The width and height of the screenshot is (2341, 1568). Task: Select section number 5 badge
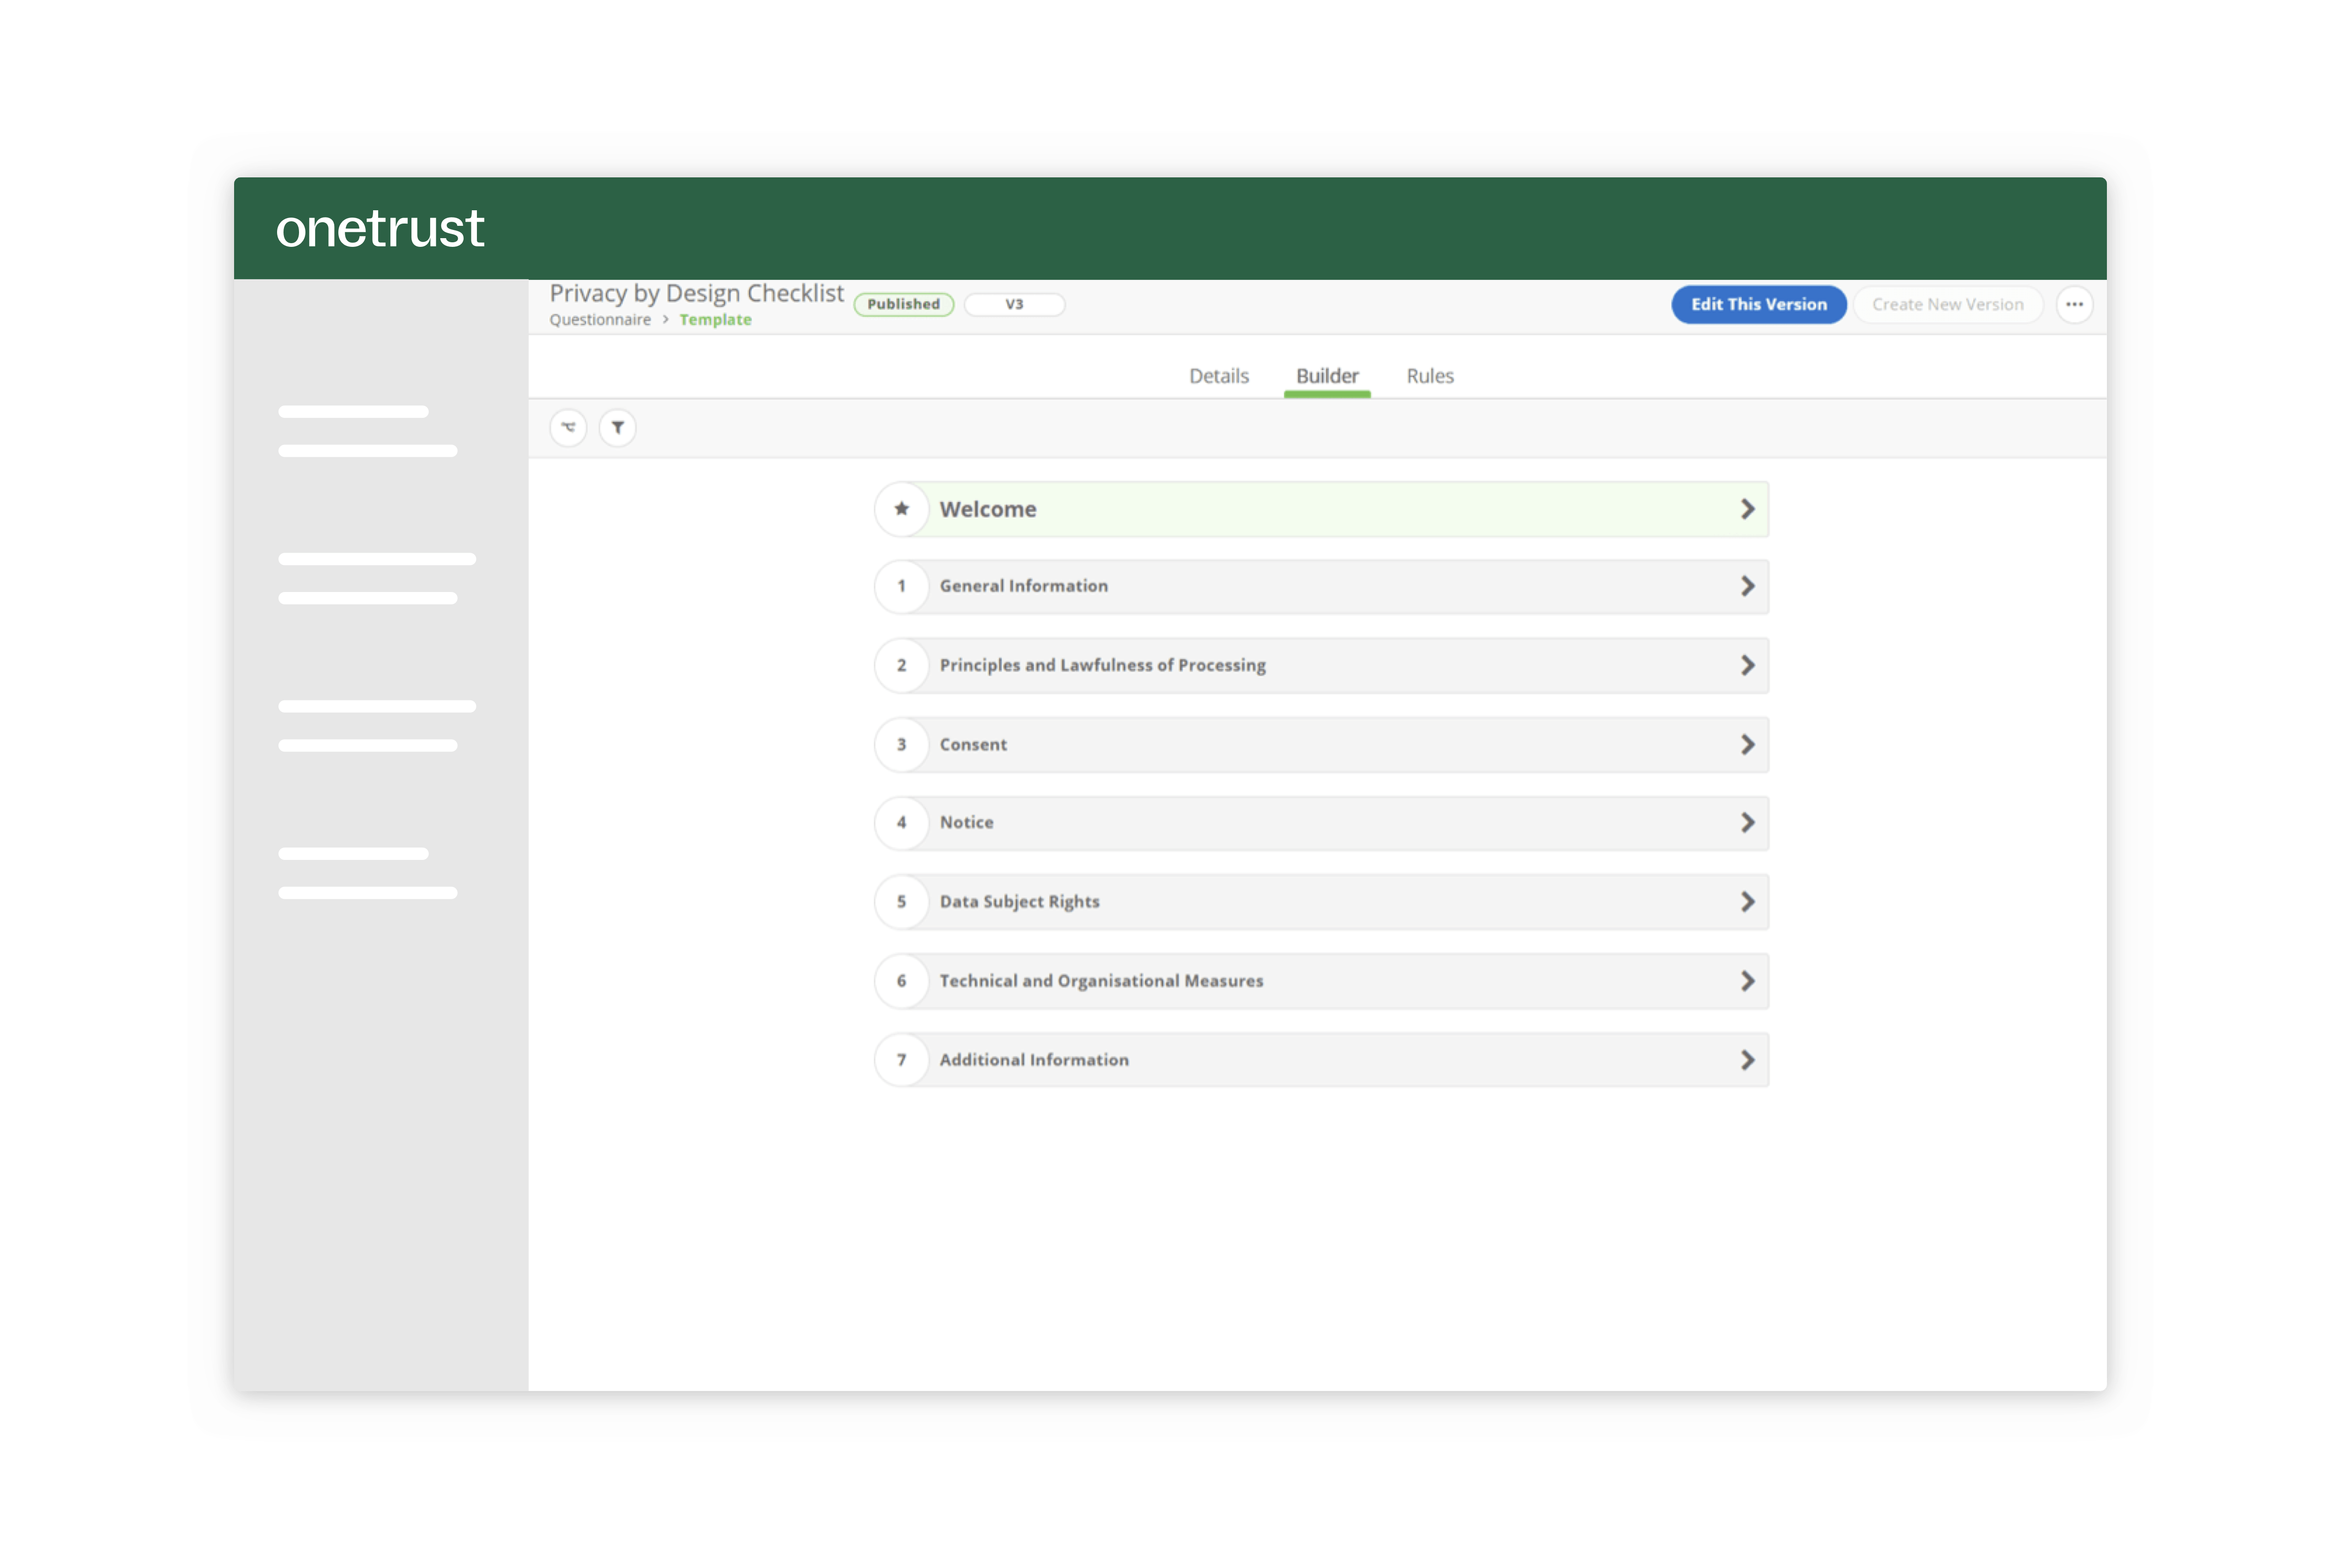tap(902, 901)
